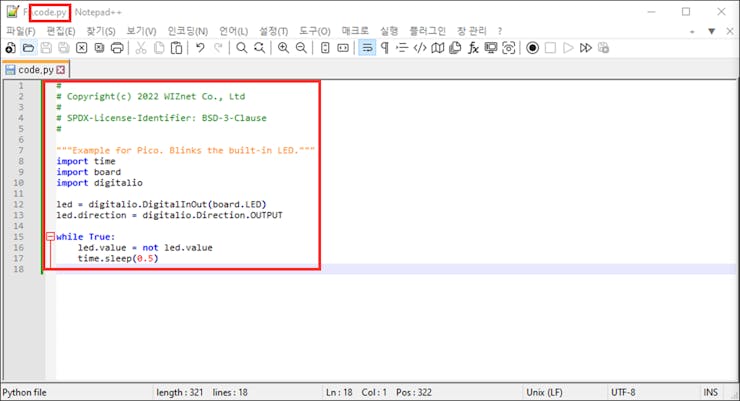The width and height of the screenshot is (740, 401).
Task: Toggle synchronized vertical scrolling
Action: (325, 48)
